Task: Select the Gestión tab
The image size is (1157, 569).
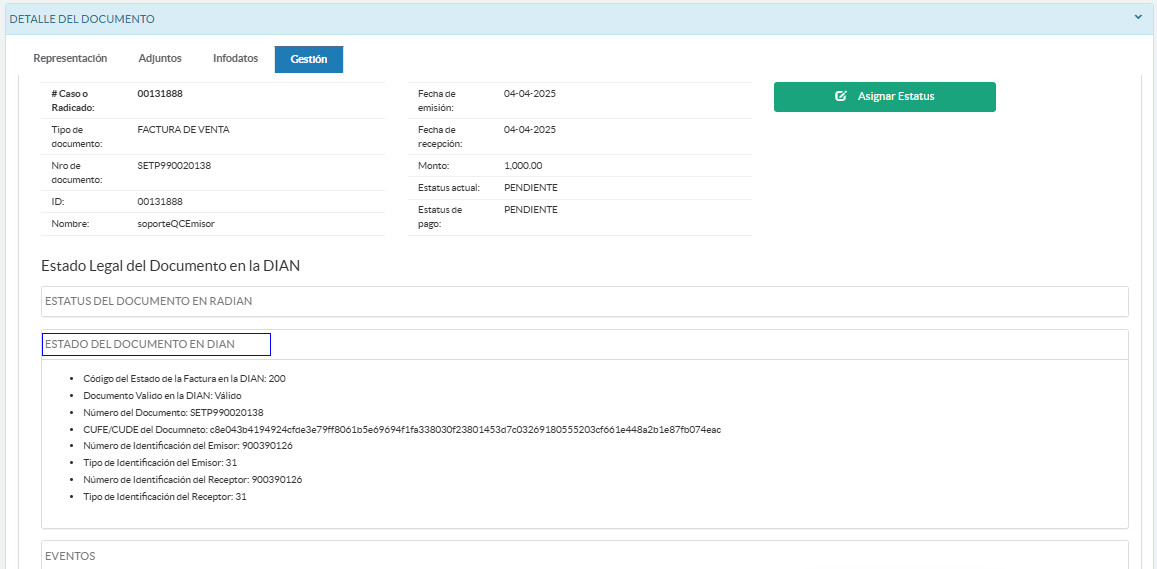Action: (309, 60)
